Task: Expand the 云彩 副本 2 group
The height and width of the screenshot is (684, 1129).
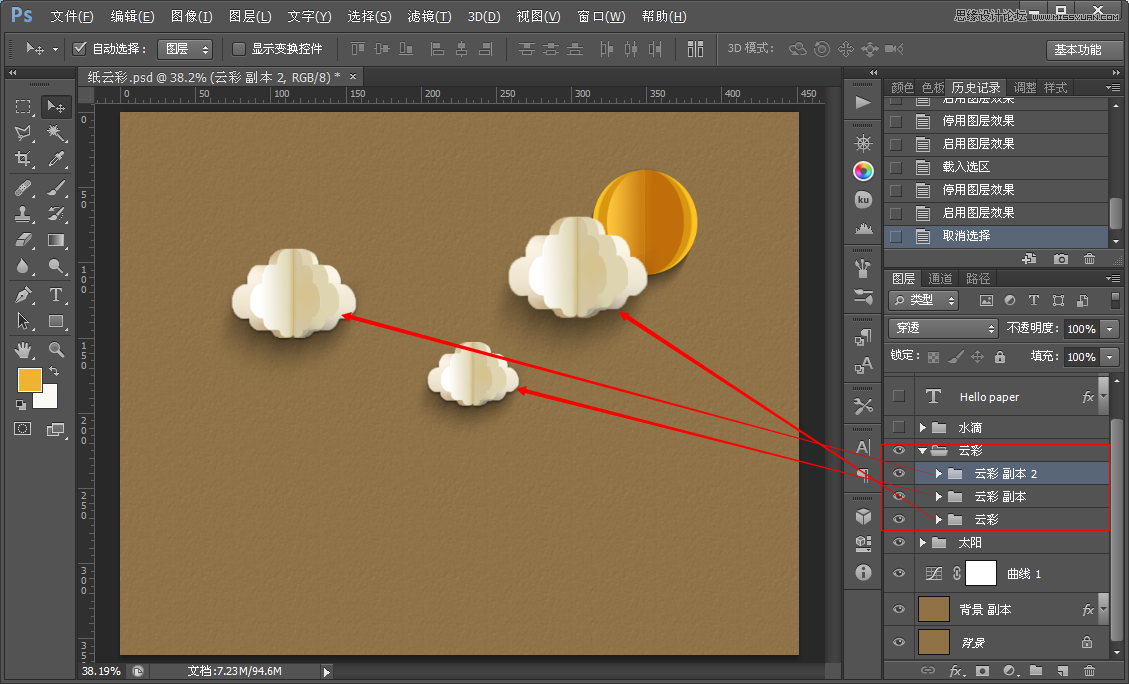Action: point(938,474)
